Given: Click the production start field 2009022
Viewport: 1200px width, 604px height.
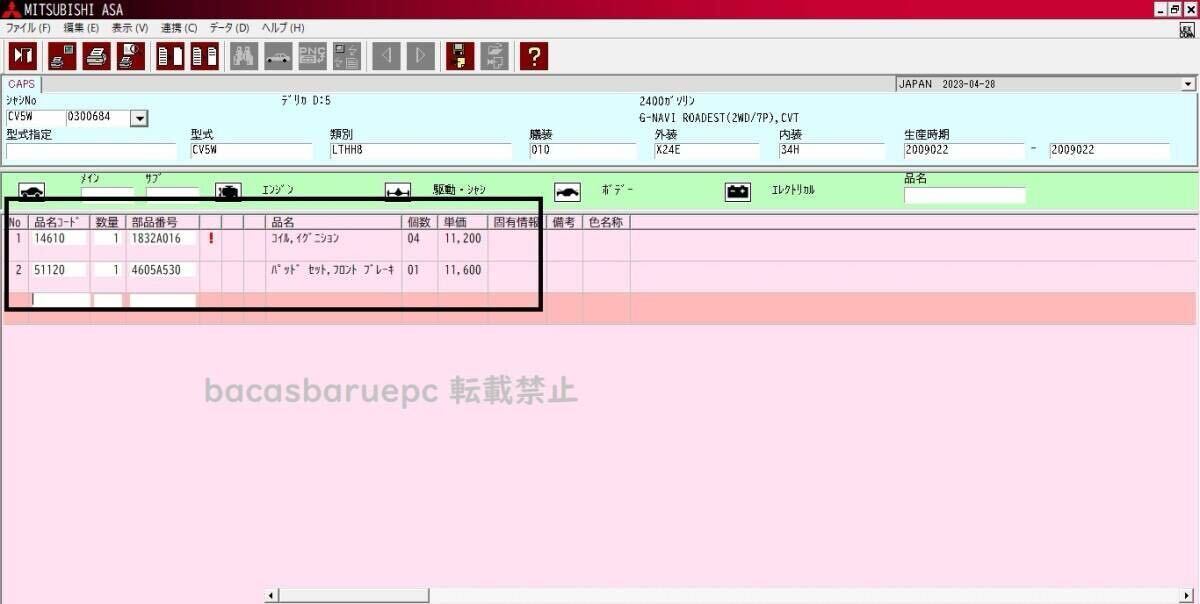Looking at the screenshot, I should click(963, 151).
